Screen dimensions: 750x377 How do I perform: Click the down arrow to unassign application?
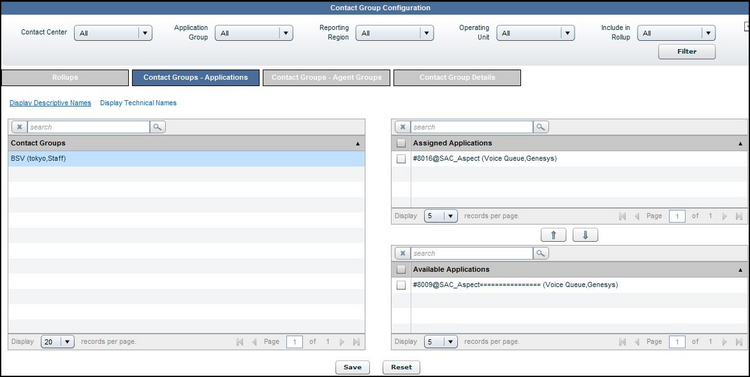coord(585,235)
